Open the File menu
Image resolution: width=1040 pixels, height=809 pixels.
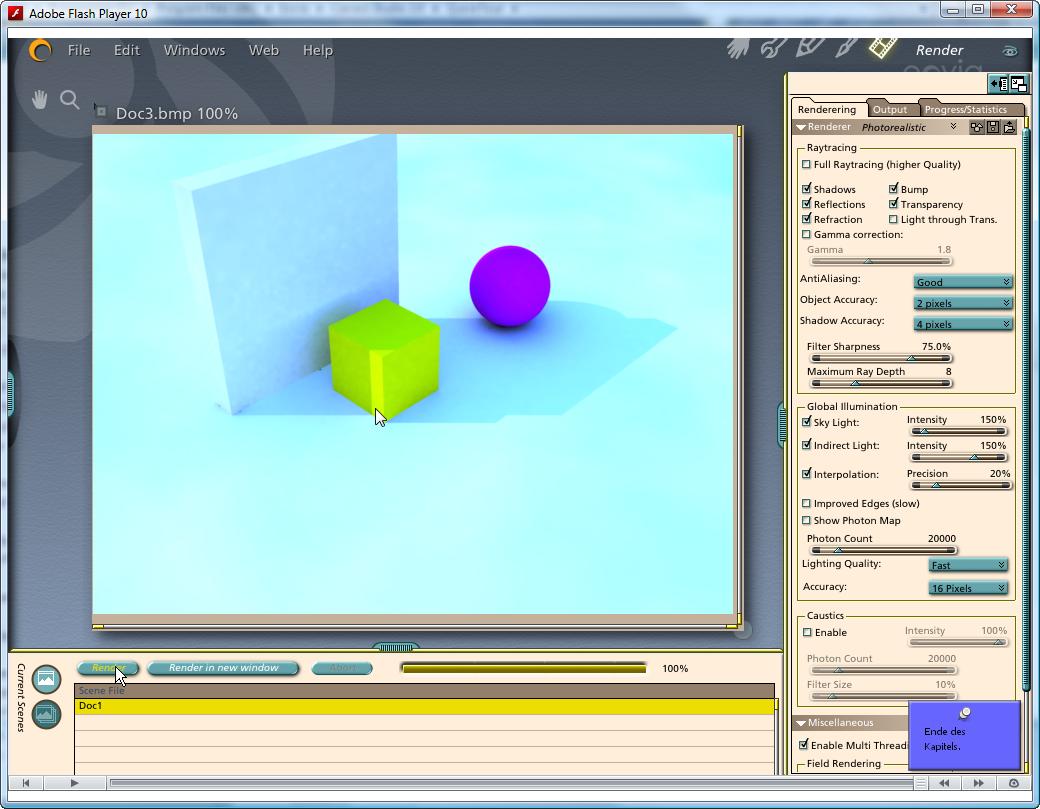79,50
